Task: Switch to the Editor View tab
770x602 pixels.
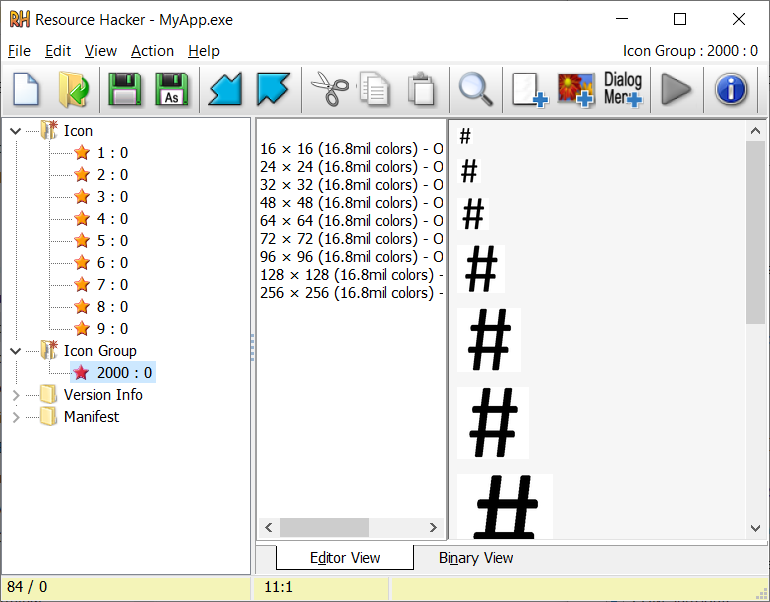Action: [345, 558]
